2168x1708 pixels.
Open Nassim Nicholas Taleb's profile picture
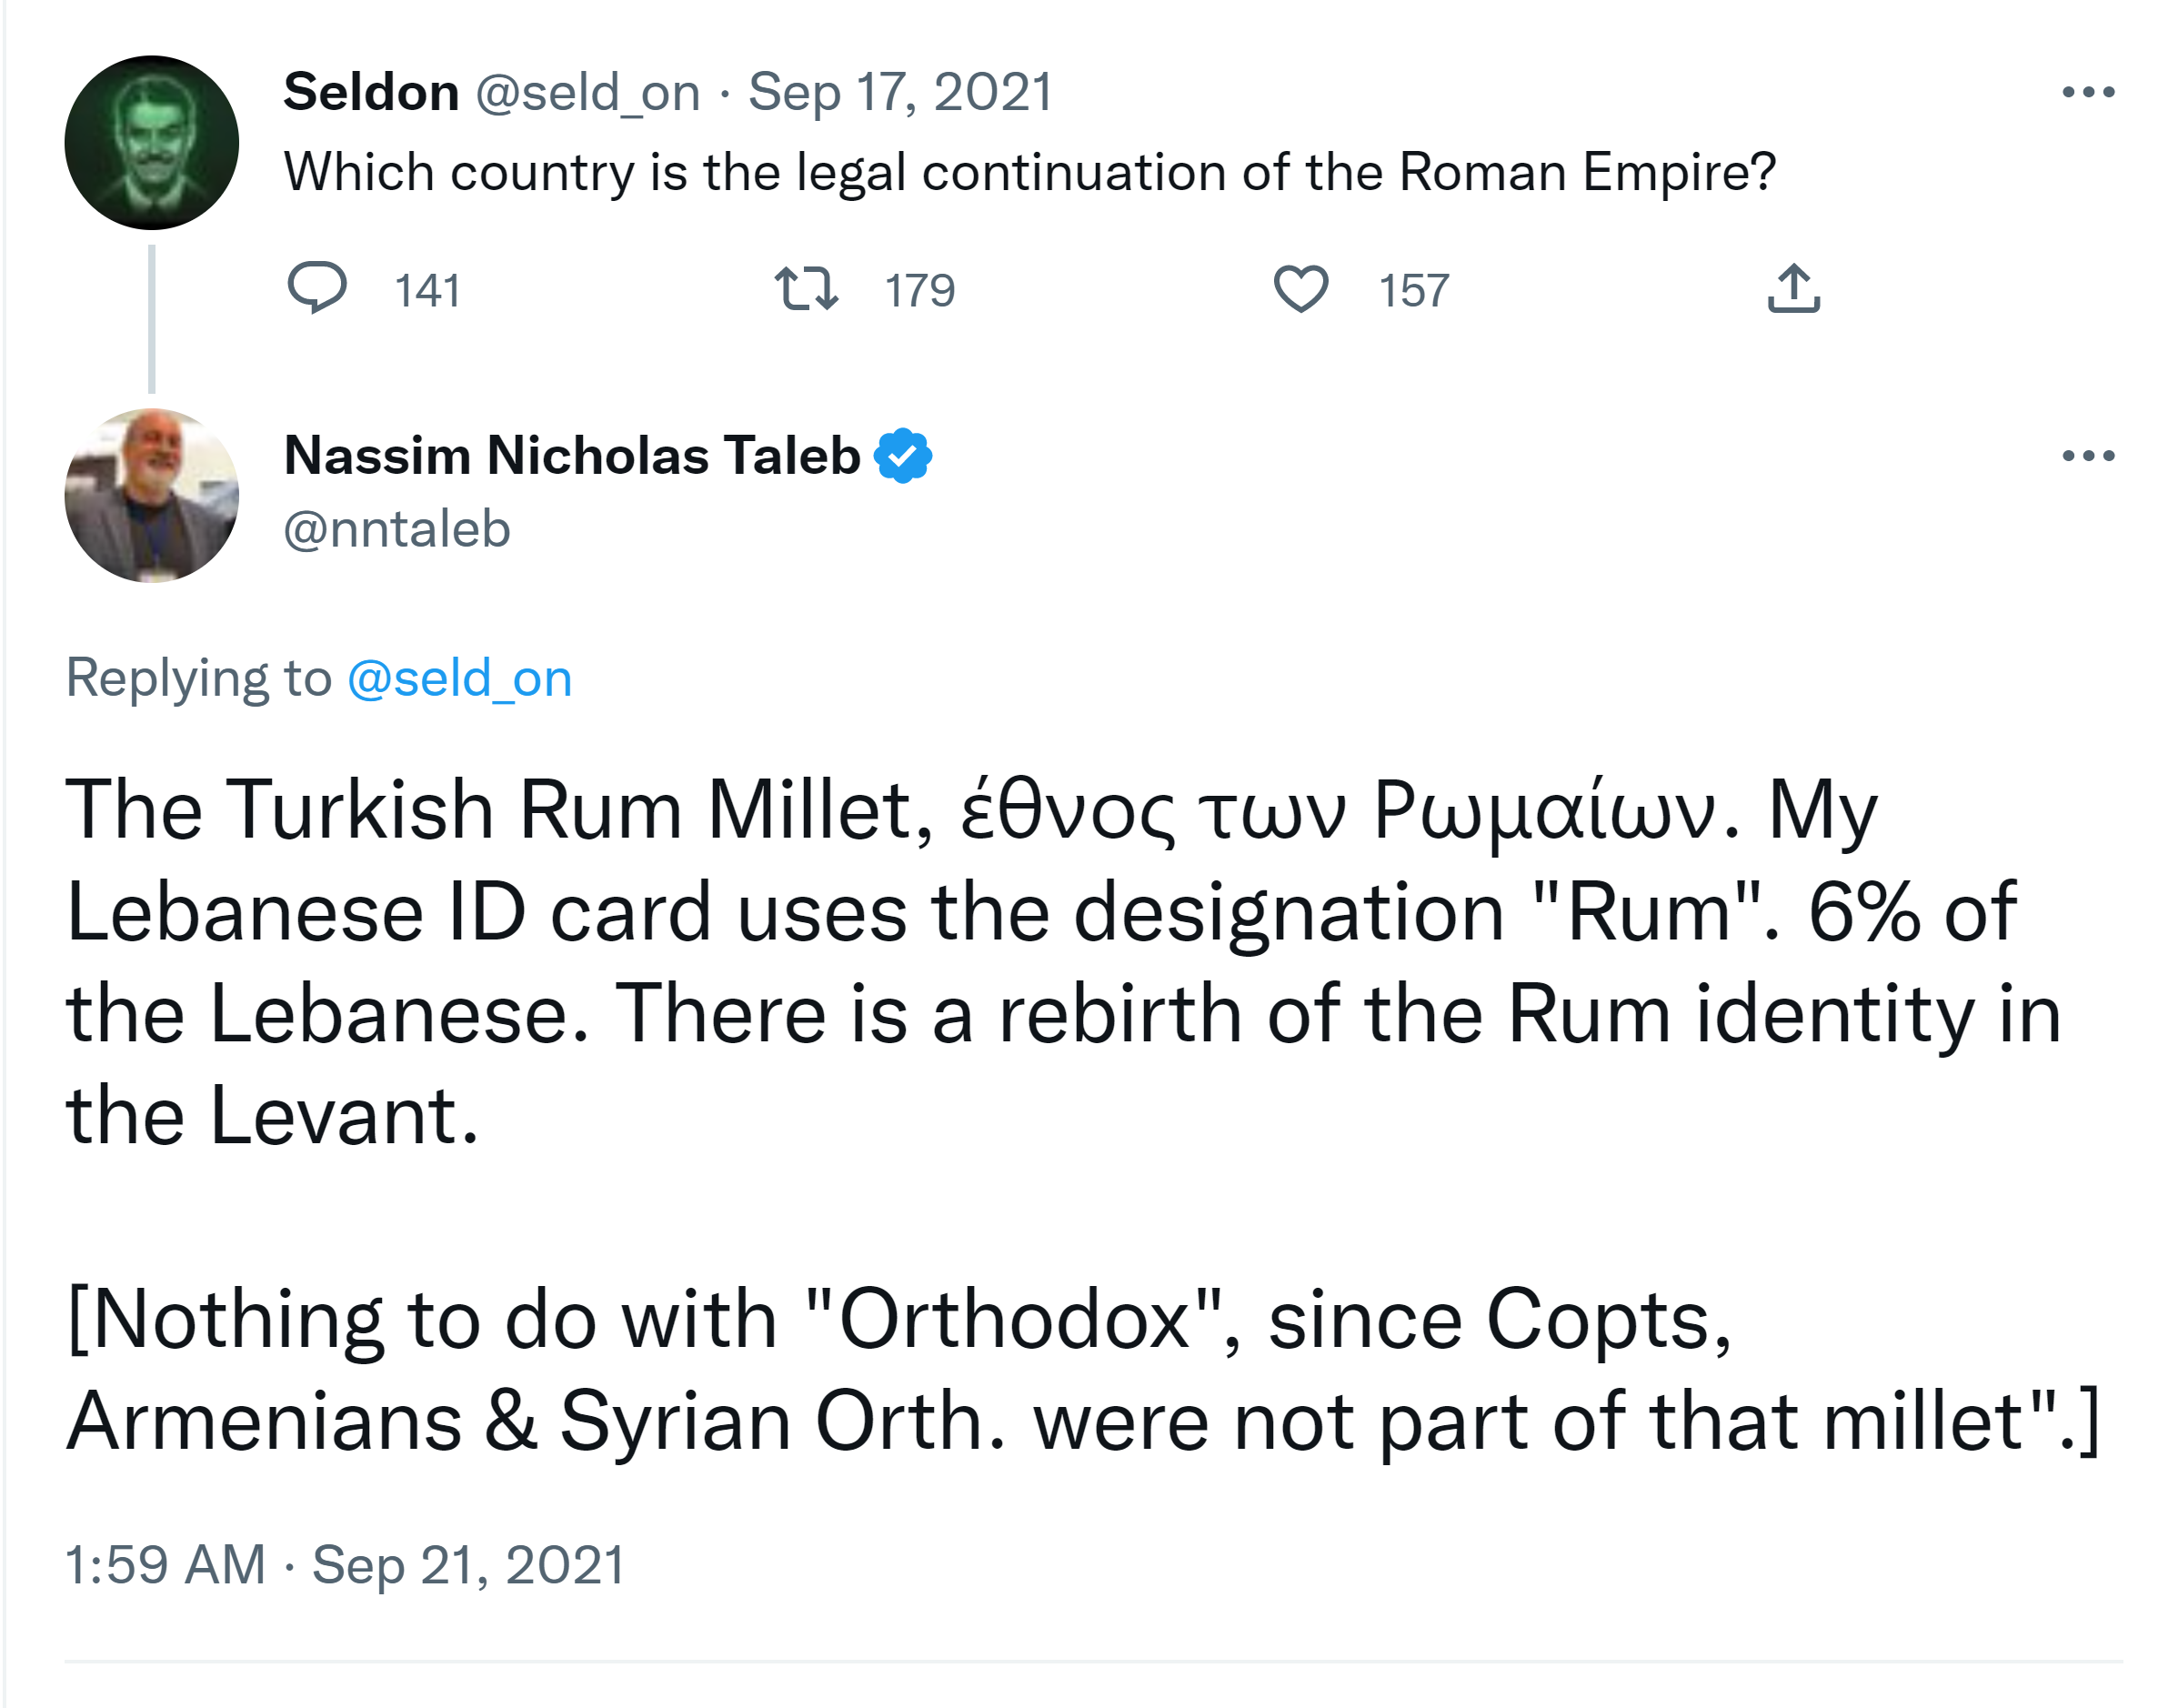pyautogui.click(x=152, y=496)
